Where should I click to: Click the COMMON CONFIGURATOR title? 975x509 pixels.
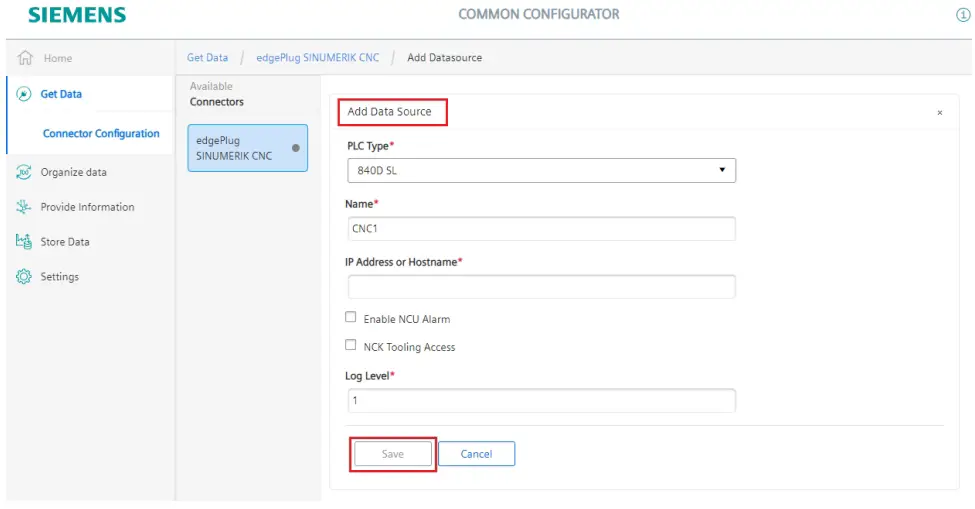(x=538, y=14)
